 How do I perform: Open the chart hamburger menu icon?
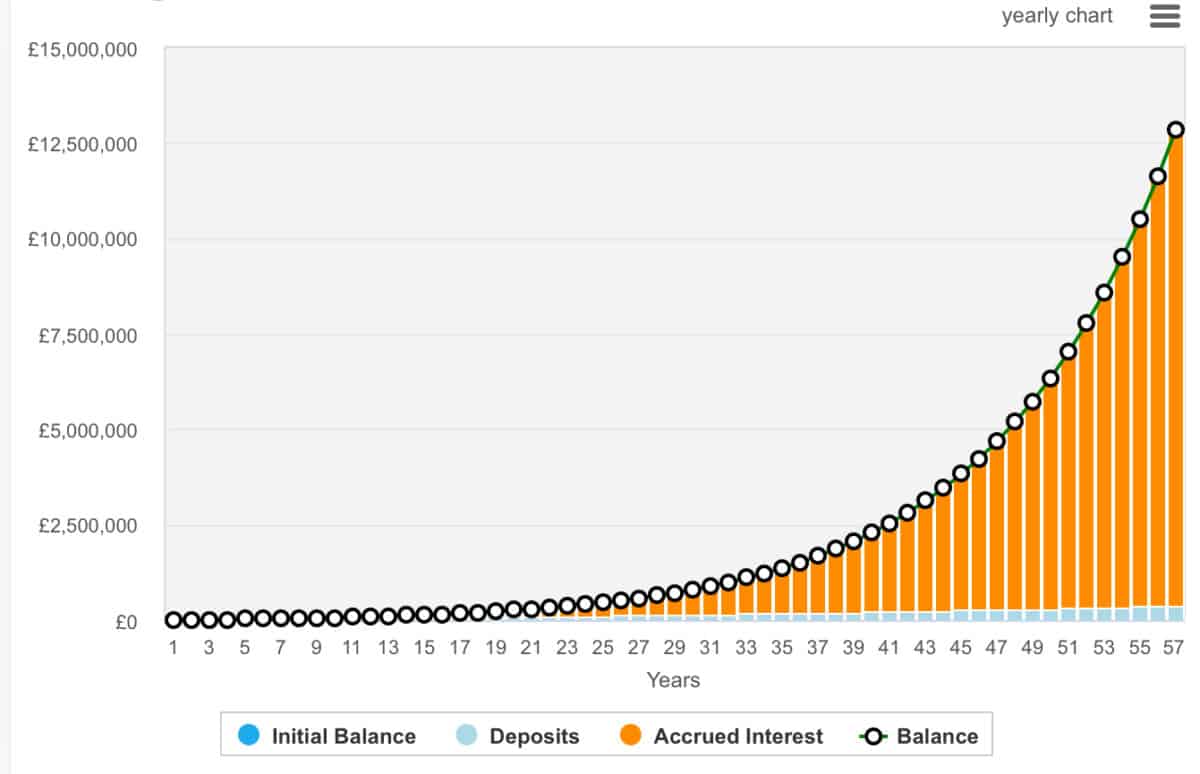click(x=1165, y=16)
